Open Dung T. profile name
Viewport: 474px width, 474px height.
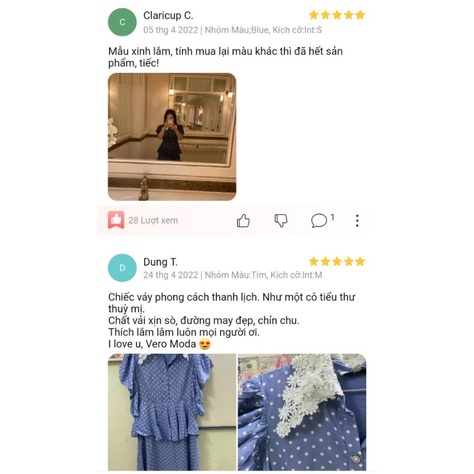pyautogui.click(x=160, y=262)
